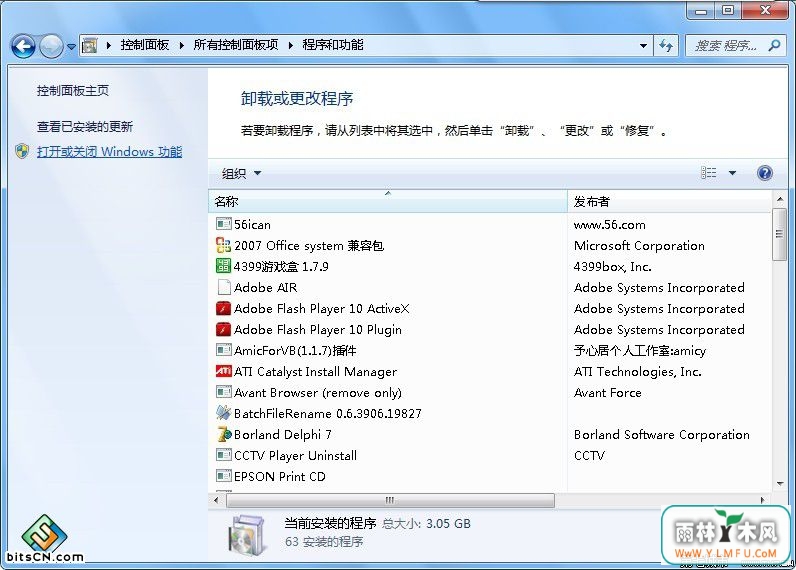Click the Avant Force publisher cell
Image resolution: width=796 pixels, height=570 pixels.
tap(608, 392)
